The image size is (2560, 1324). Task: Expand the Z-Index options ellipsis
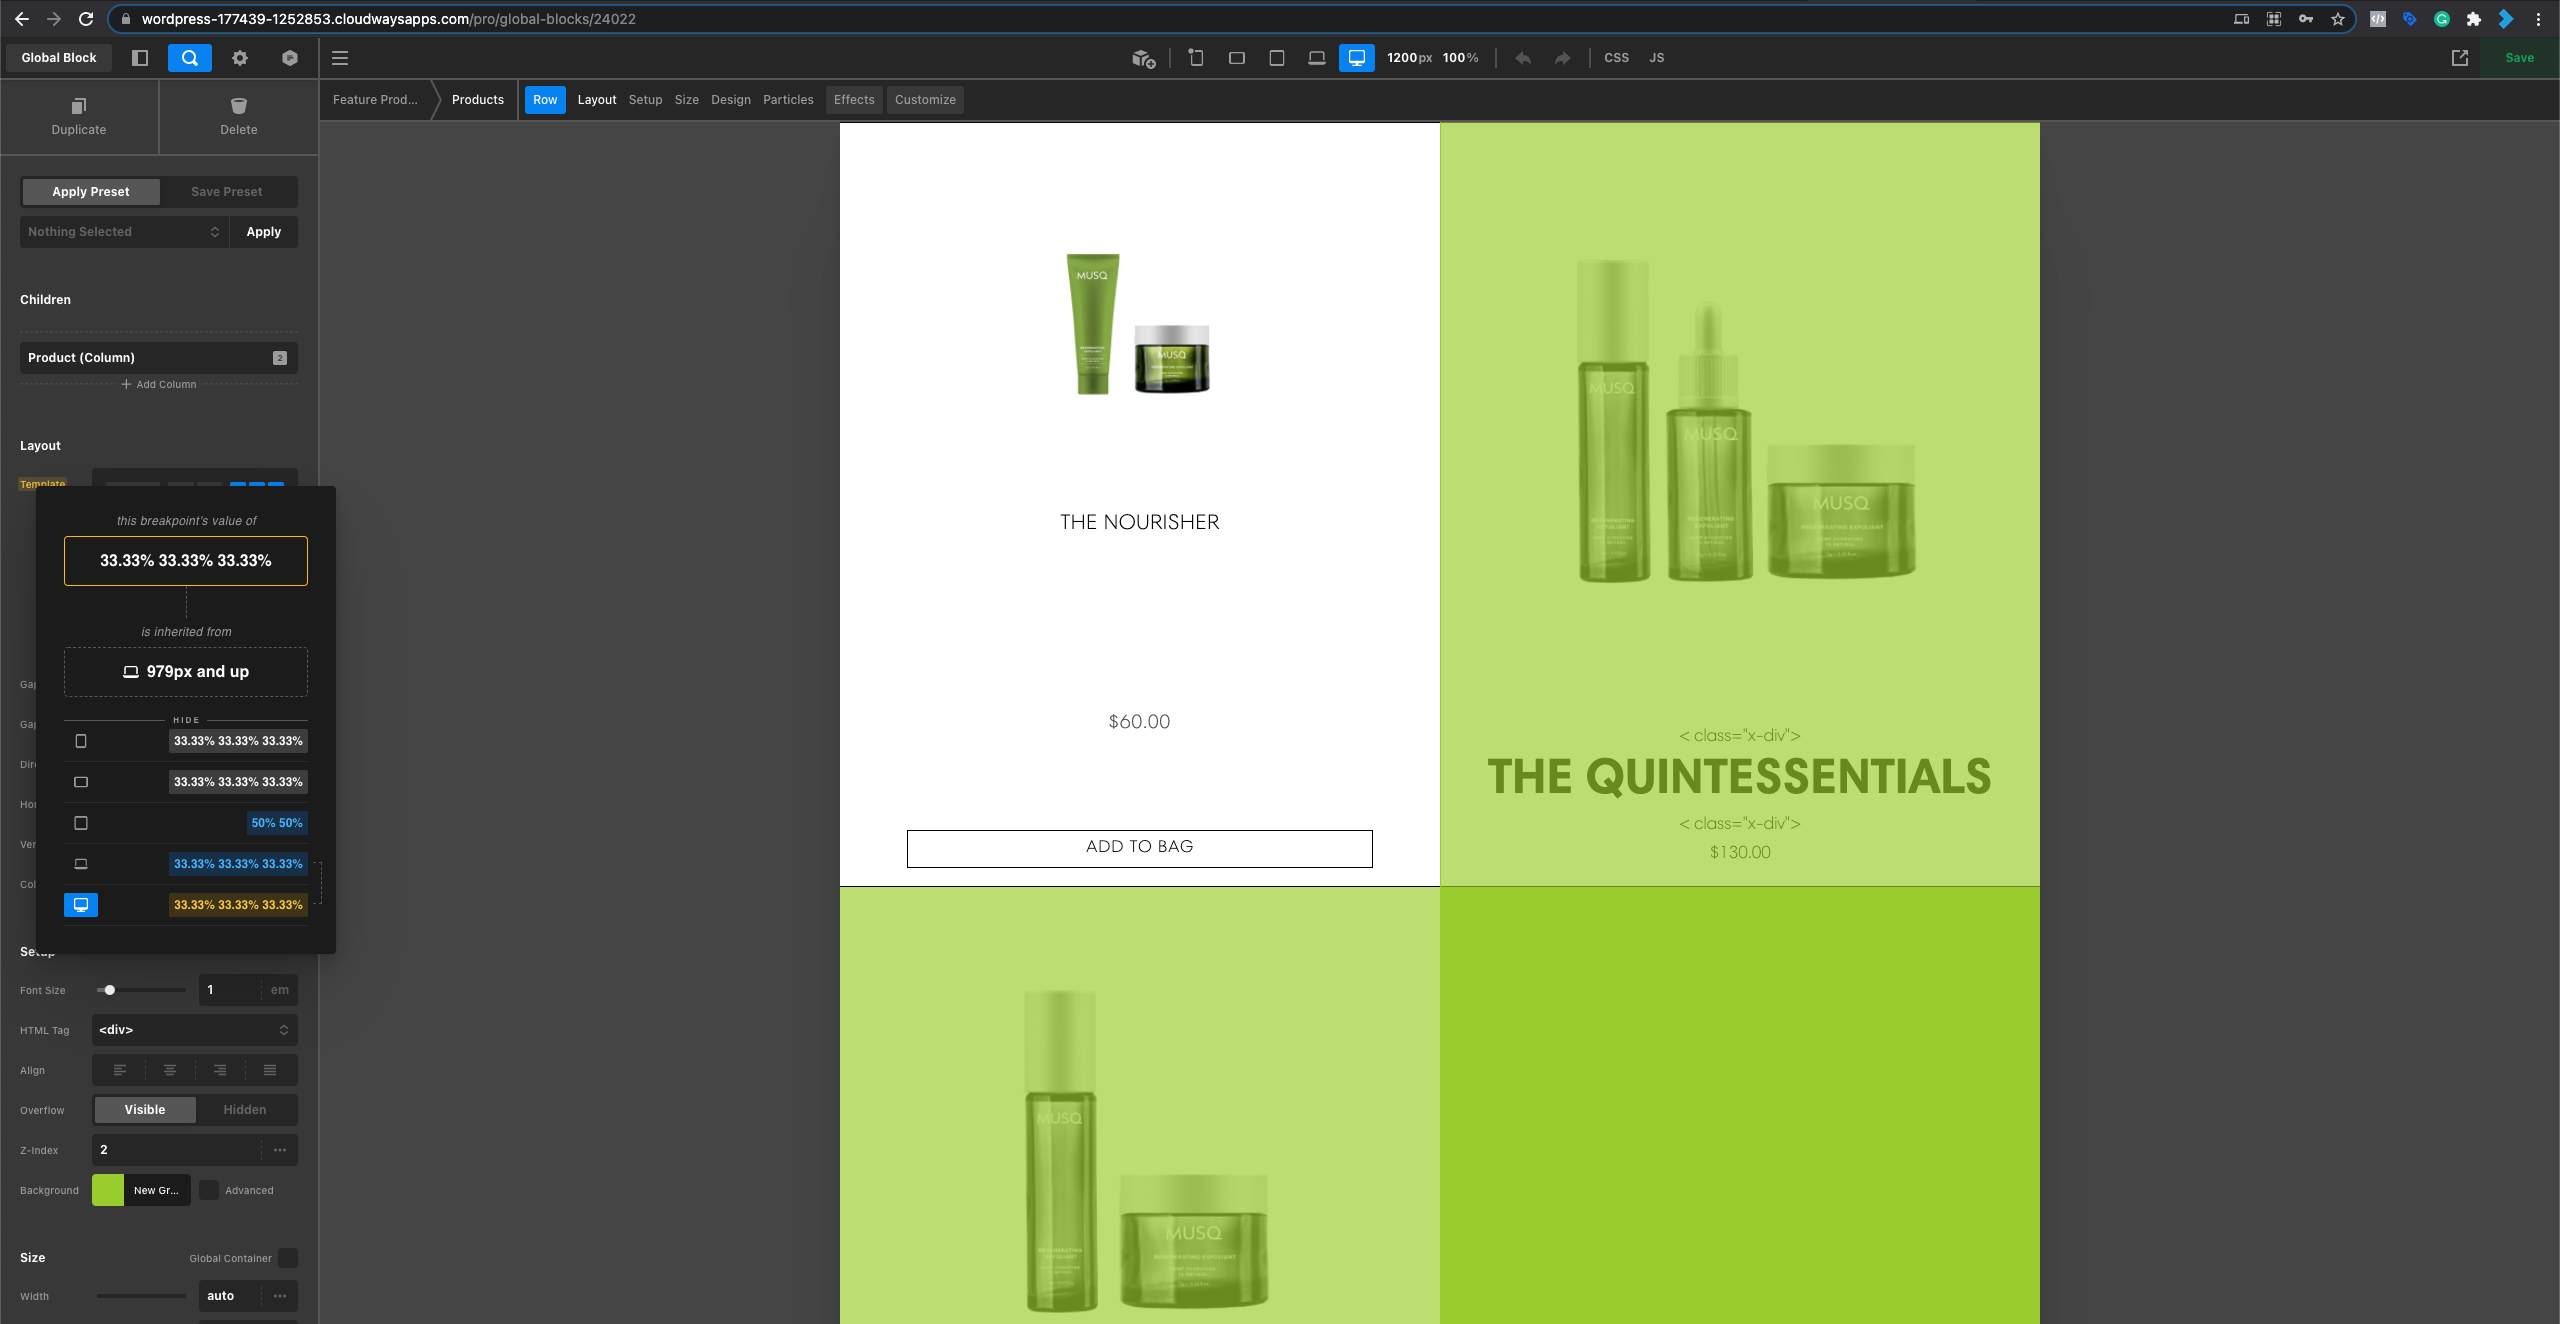[280, 1150]
